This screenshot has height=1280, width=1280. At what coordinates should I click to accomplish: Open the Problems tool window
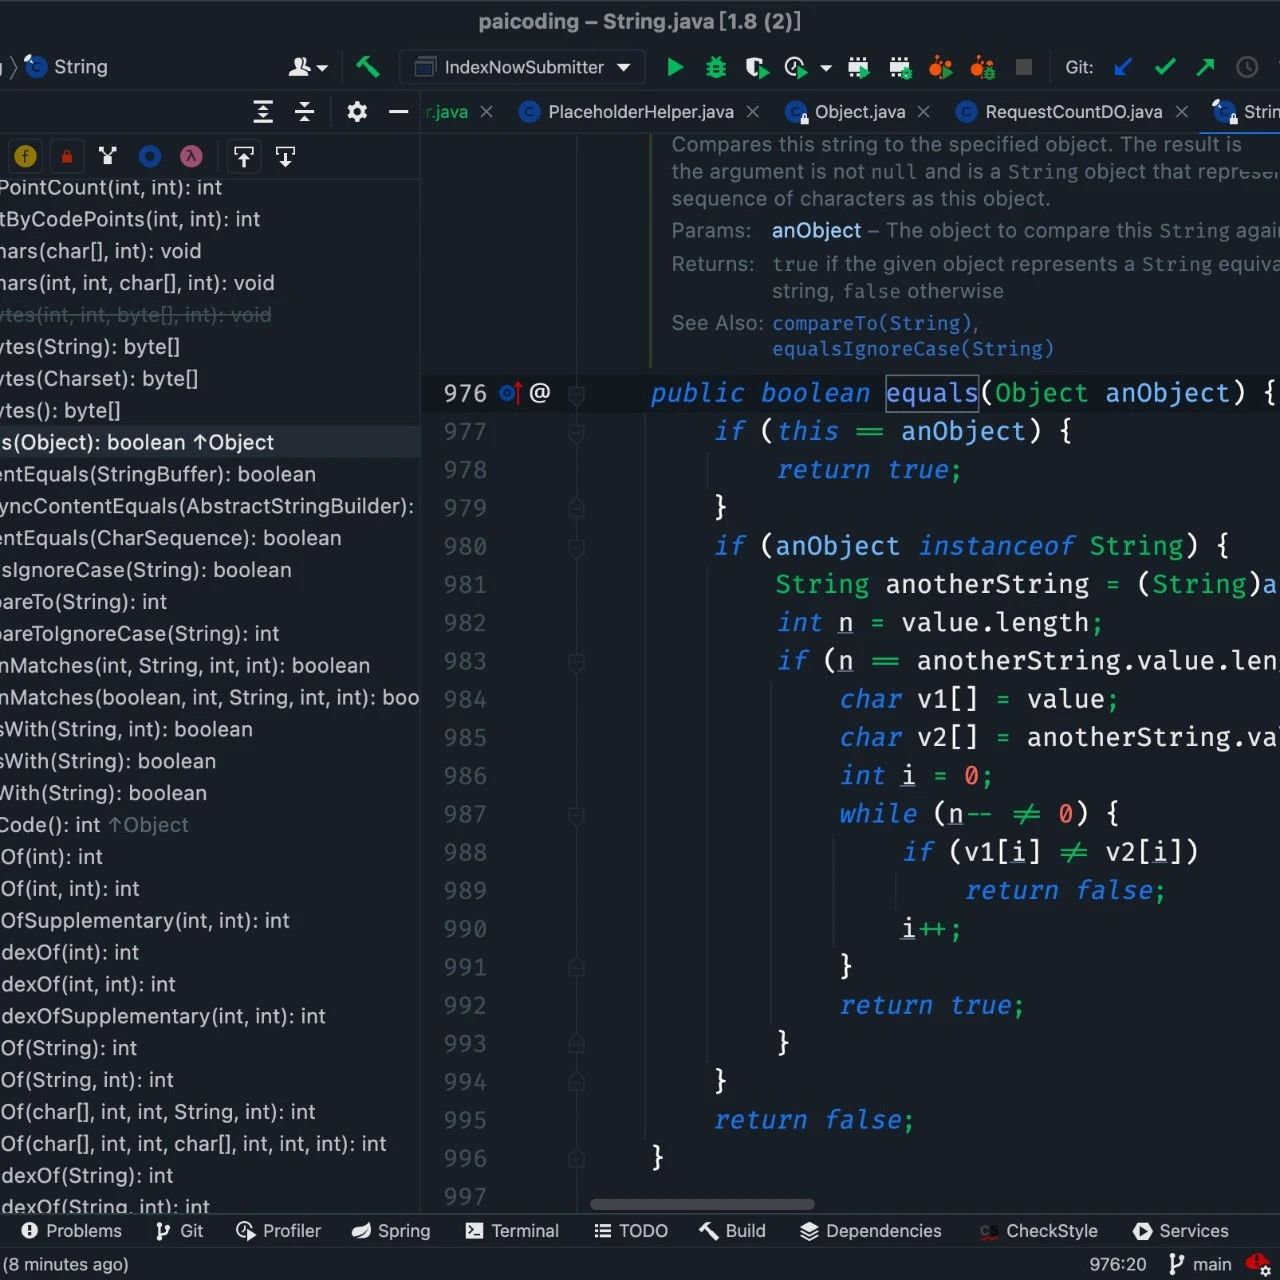point(71,1231)
